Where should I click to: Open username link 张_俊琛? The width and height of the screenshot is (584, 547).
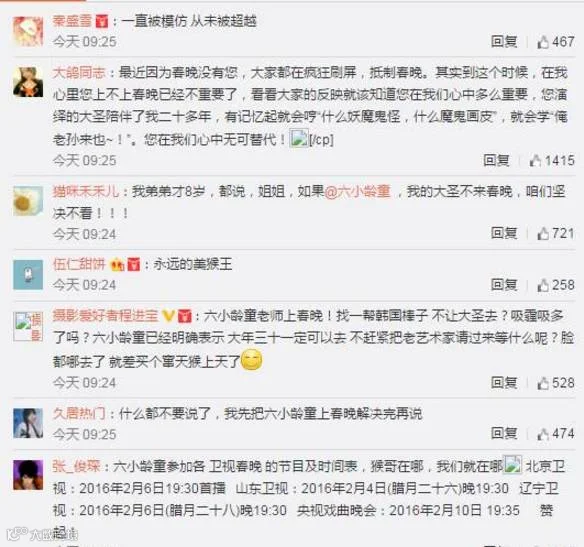76,466
